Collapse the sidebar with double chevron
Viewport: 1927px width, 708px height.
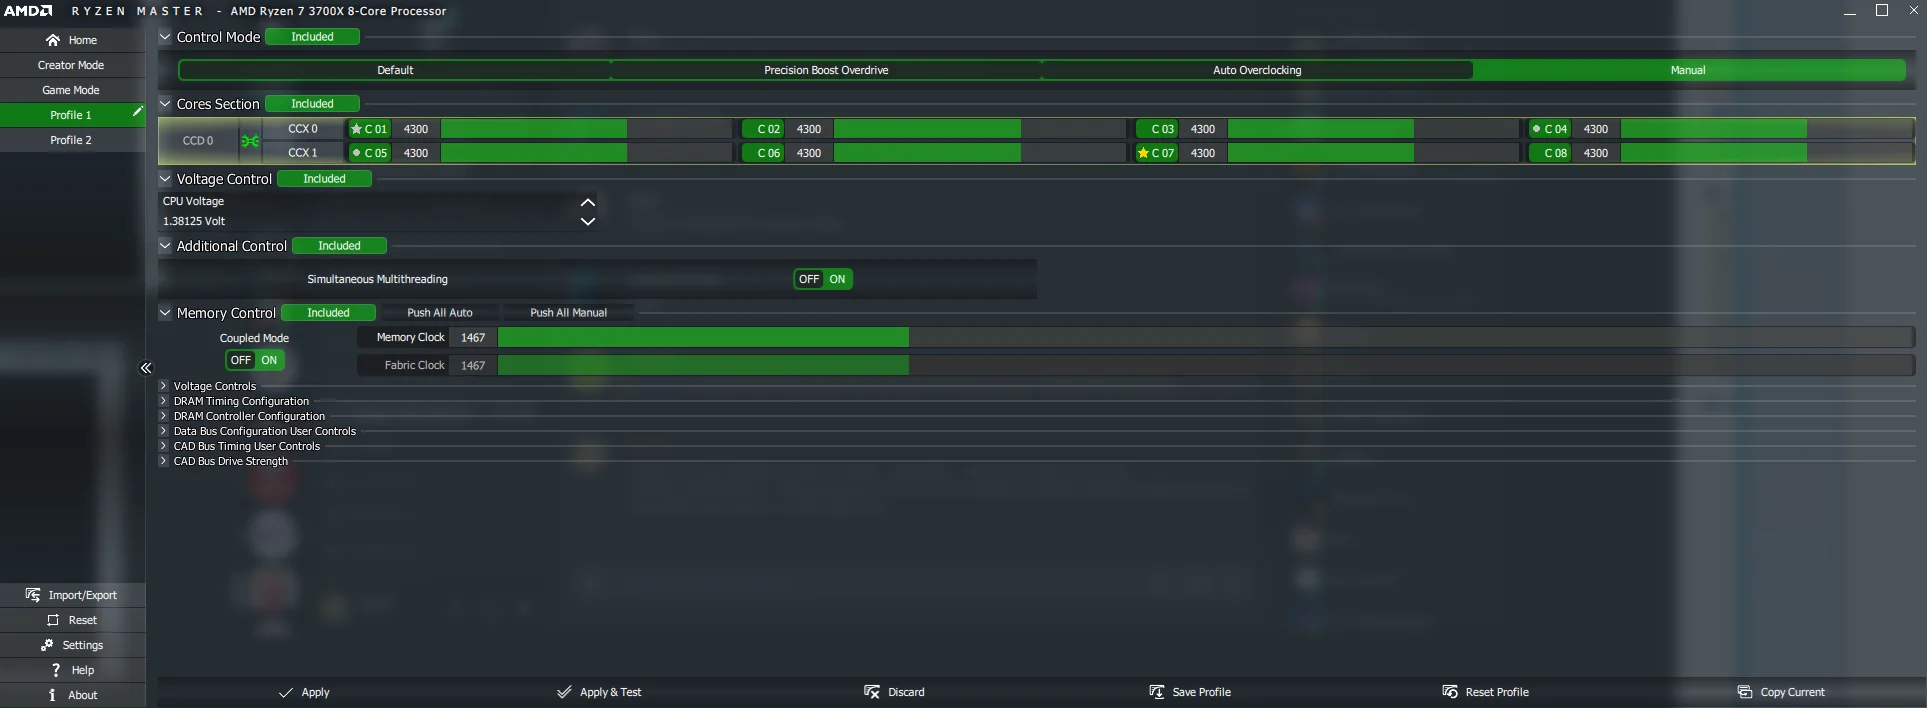(146, 368)
